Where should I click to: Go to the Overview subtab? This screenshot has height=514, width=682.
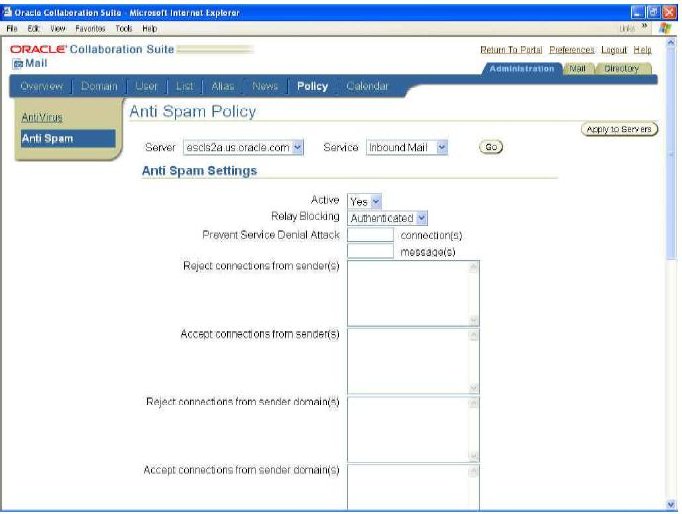click(41, 86)
